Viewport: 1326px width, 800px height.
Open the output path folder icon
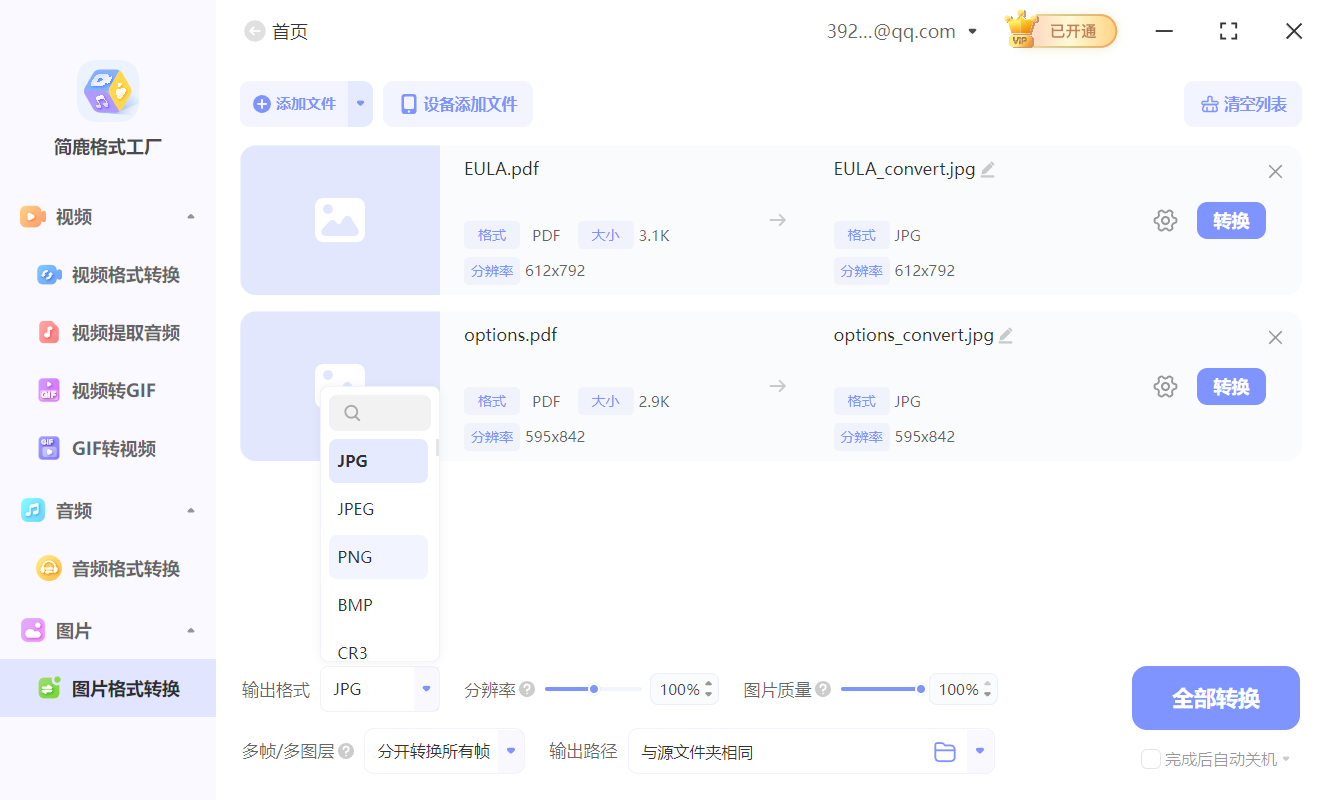tap(945, 751)
